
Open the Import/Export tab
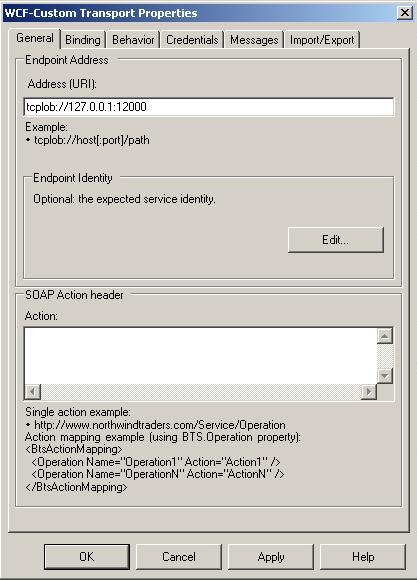322,40
